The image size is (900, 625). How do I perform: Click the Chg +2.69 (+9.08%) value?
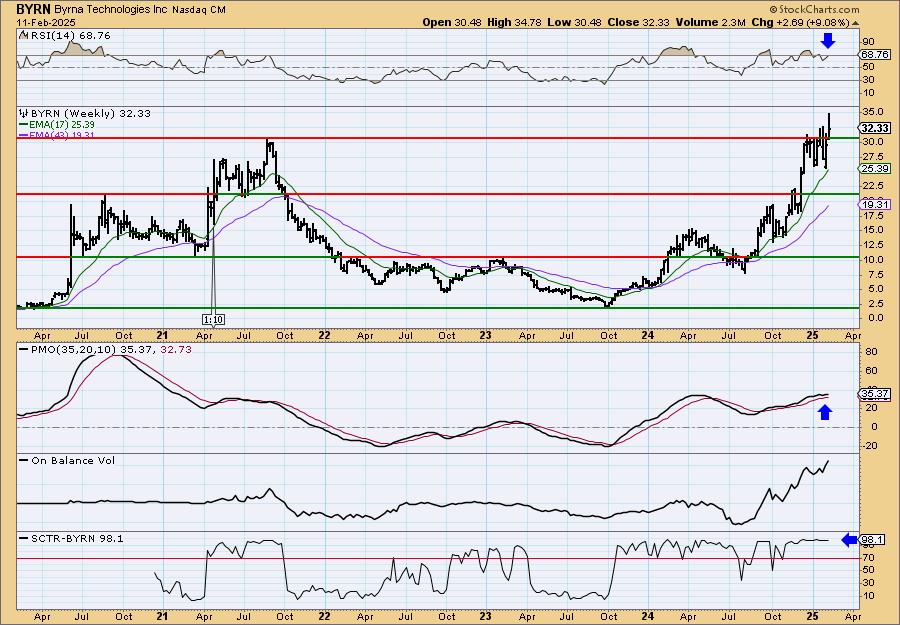click(x=799, y=22)
